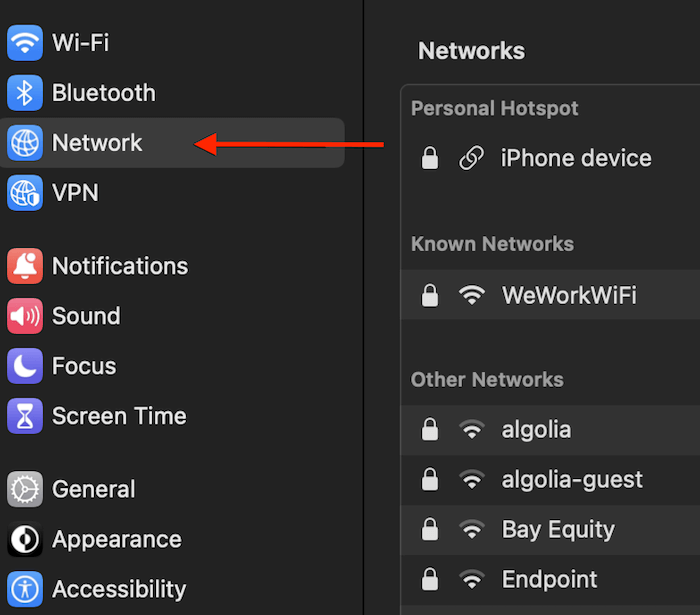Connect to the Endpoint network
Viewport: 700px width, 615px height.
click(x=549, y=580)
